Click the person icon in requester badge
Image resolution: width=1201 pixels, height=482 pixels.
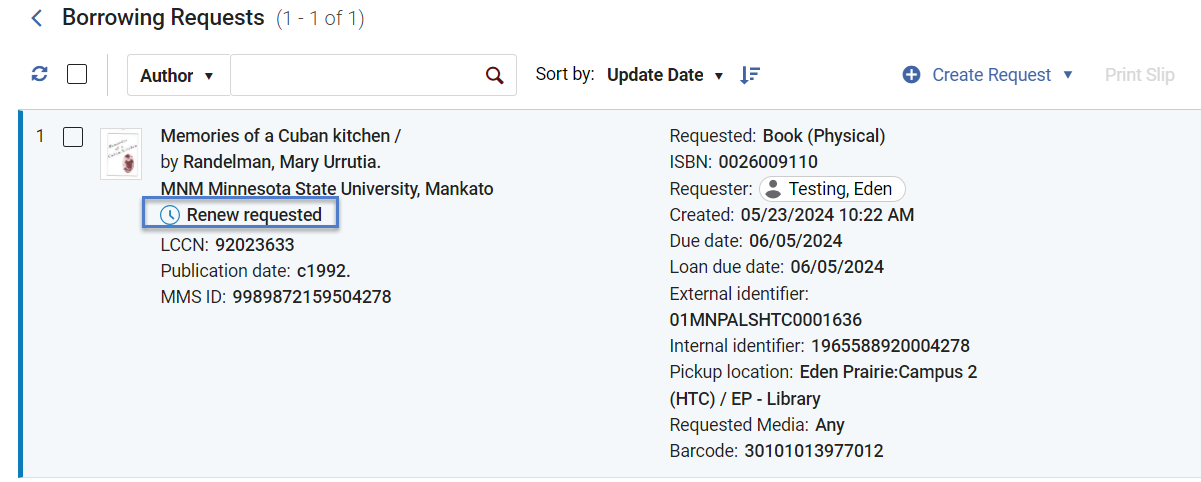[x=773, y=189]
